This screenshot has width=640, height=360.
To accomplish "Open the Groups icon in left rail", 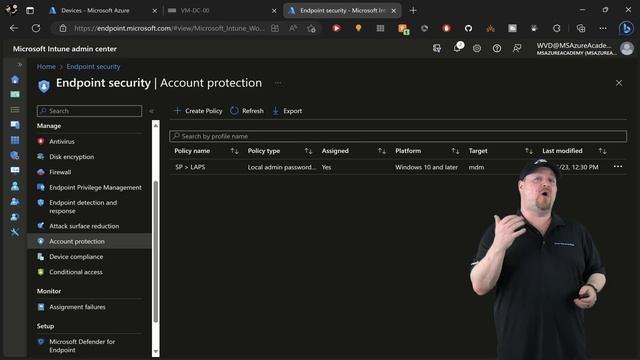I will click(15, 201).
